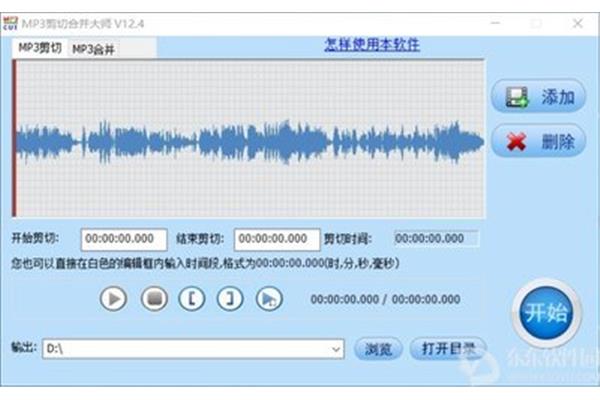
Task: Click the red playhead marker on waveform
Action: point(14,139)
